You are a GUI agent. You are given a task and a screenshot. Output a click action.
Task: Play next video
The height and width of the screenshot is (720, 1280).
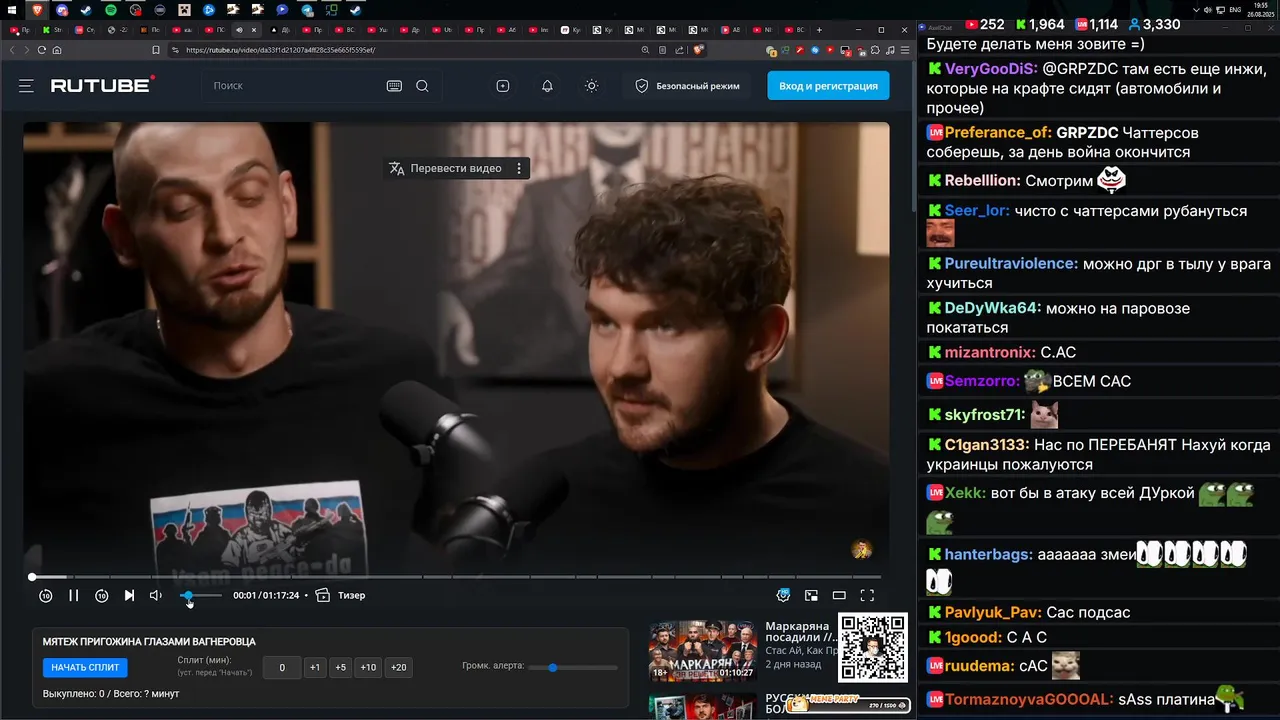[129, 595]
